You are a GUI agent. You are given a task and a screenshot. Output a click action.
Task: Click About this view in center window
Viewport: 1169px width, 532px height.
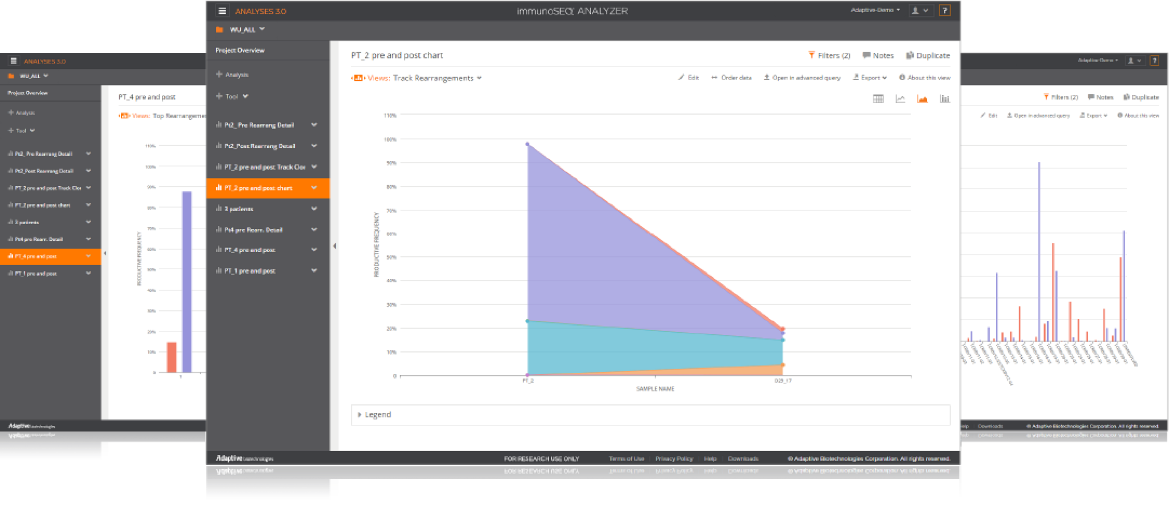(x=924, y=77)
